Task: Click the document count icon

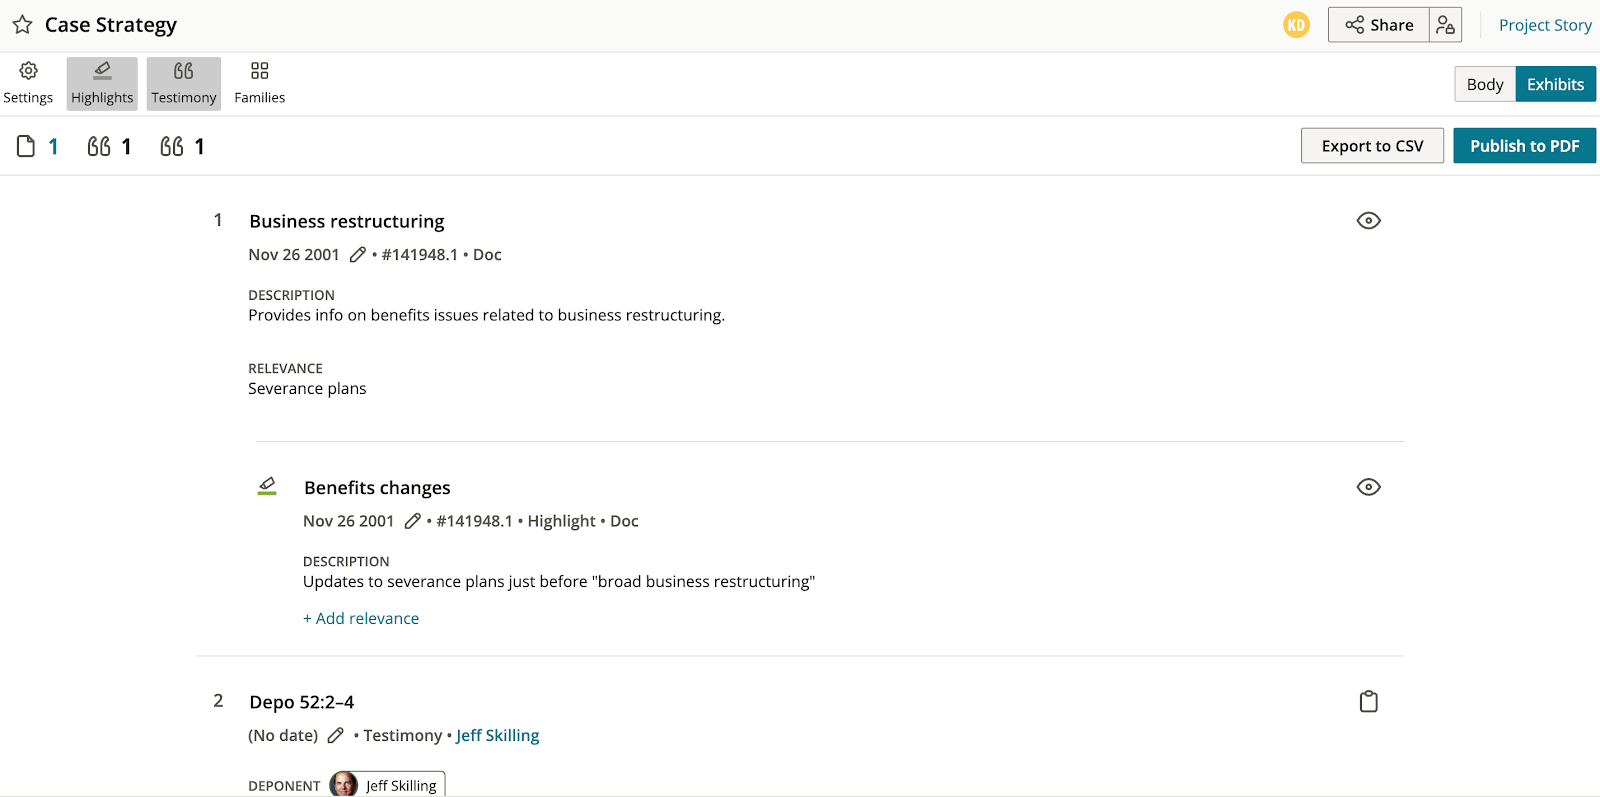Action: [26, 147]
